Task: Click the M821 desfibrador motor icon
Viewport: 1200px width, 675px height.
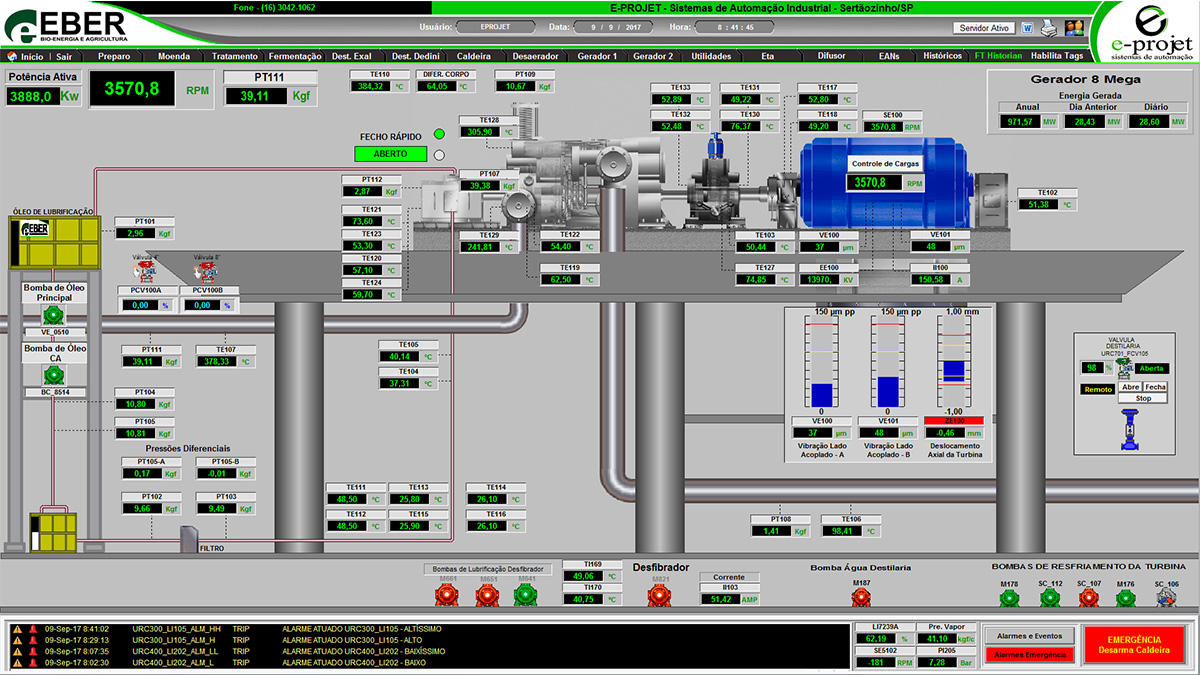Action: (x=658, y=595)
